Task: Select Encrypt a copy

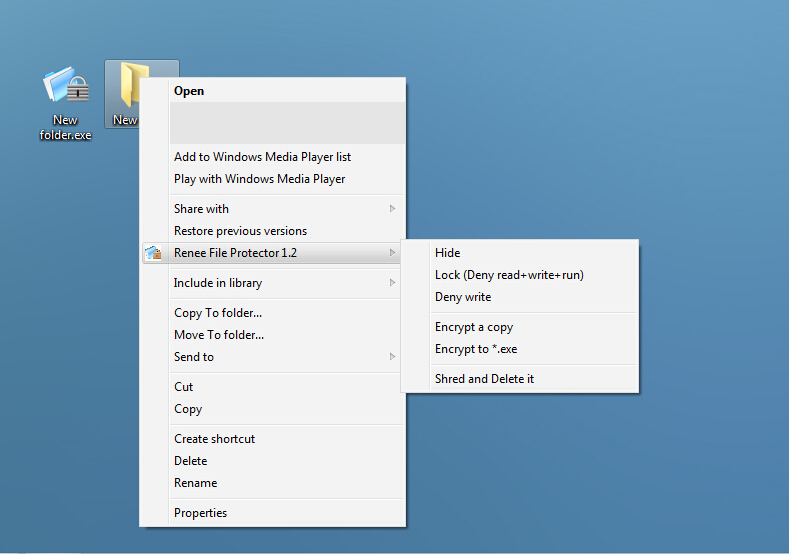Action: click(473, 327)
